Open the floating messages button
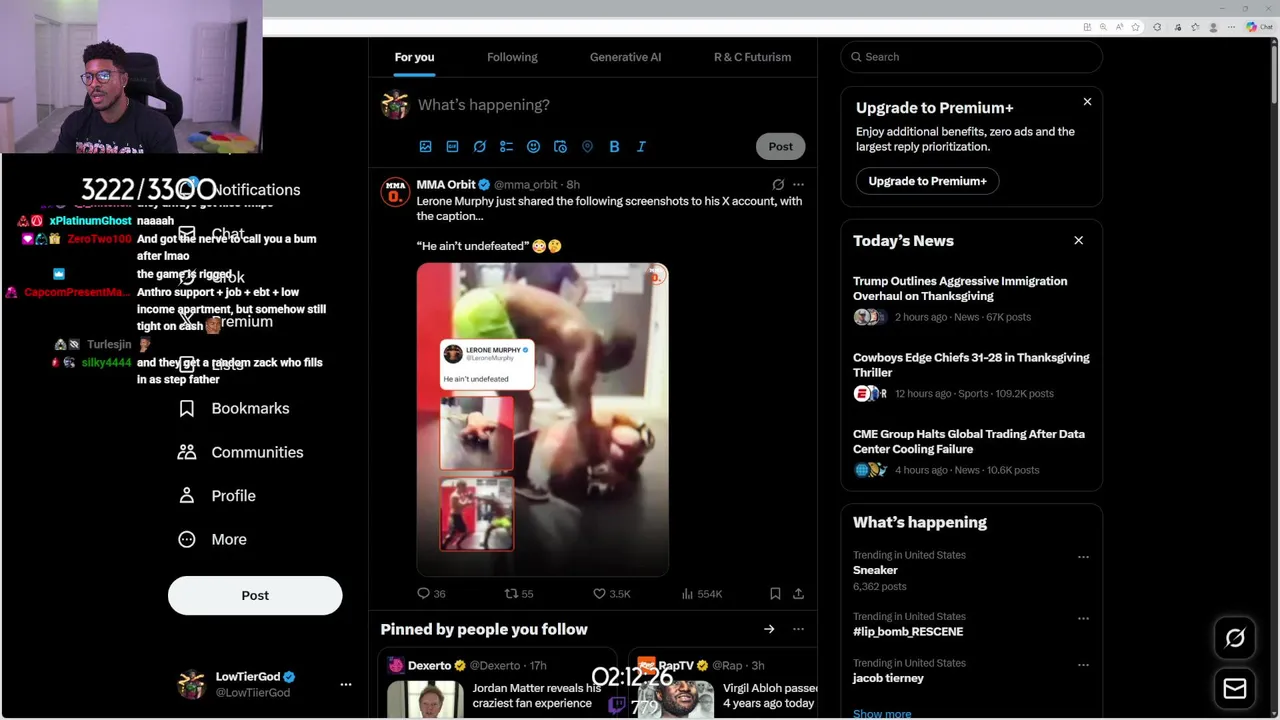This screenshot has width=1280, height=720. [x=1235, y=688]
